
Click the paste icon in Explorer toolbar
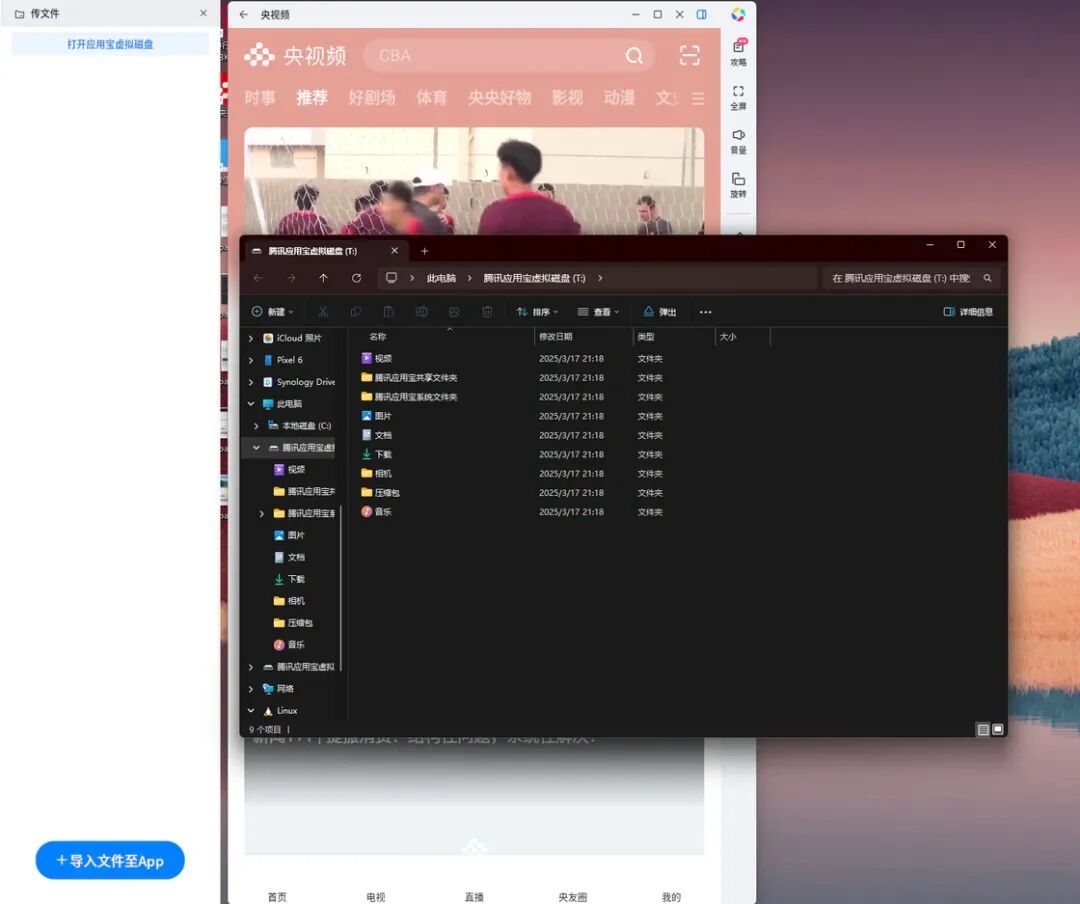[x=388, y=312]
